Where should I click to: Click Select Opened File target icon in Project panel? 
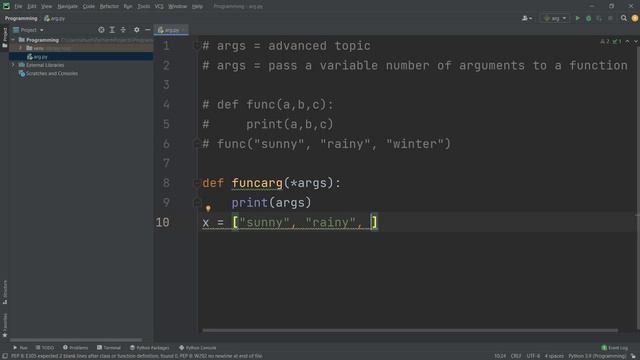pyautogui.click(x=101, y=30)
